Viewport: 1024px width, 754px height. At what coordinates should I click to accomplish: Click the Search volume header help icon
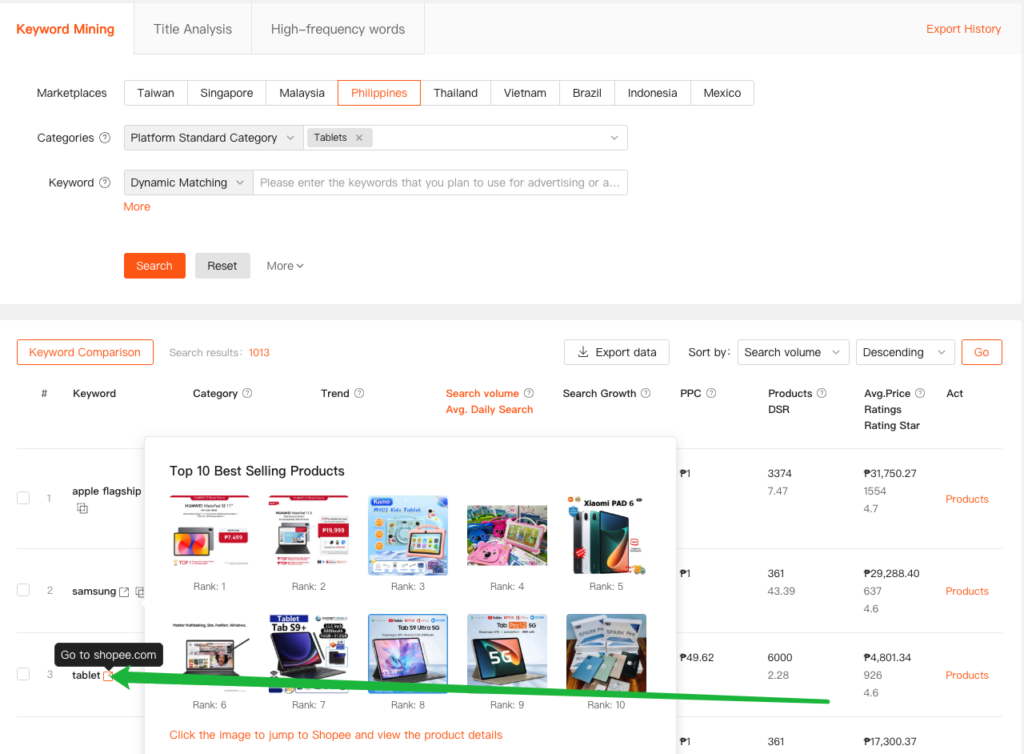(529, 394)
